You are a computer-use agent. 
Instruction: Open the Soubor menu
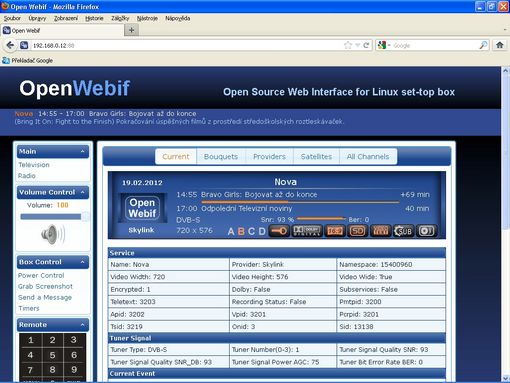12,18
